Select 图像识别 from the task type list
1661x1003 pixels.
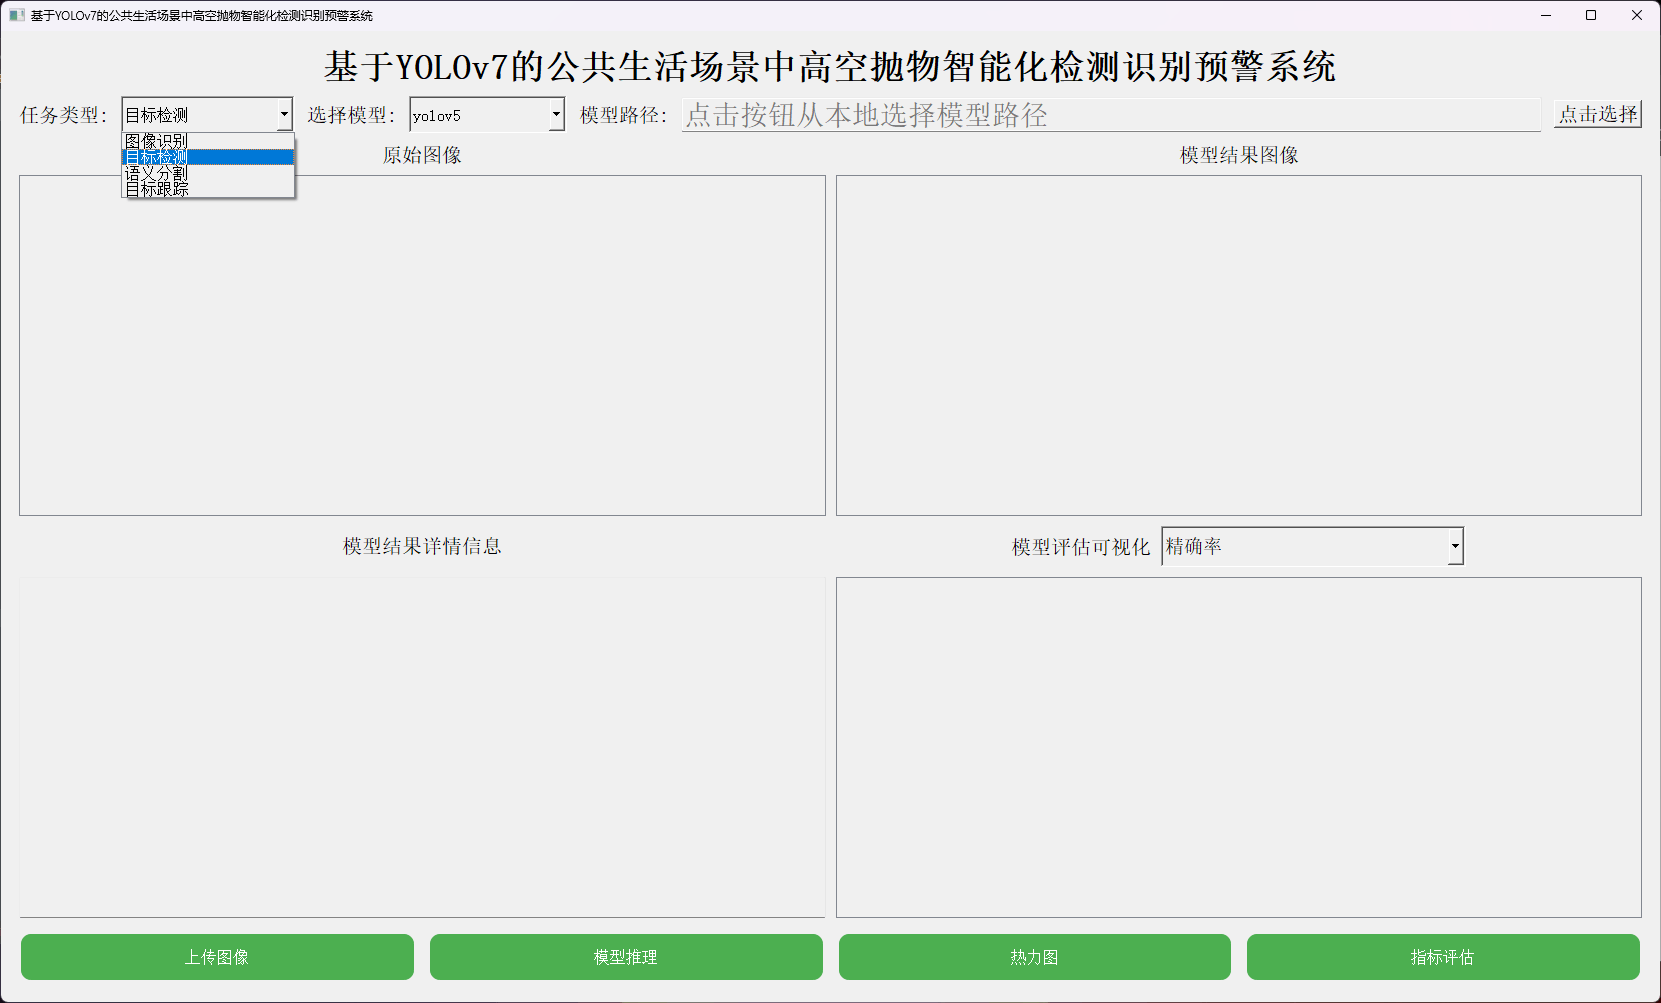pos(208,141)
